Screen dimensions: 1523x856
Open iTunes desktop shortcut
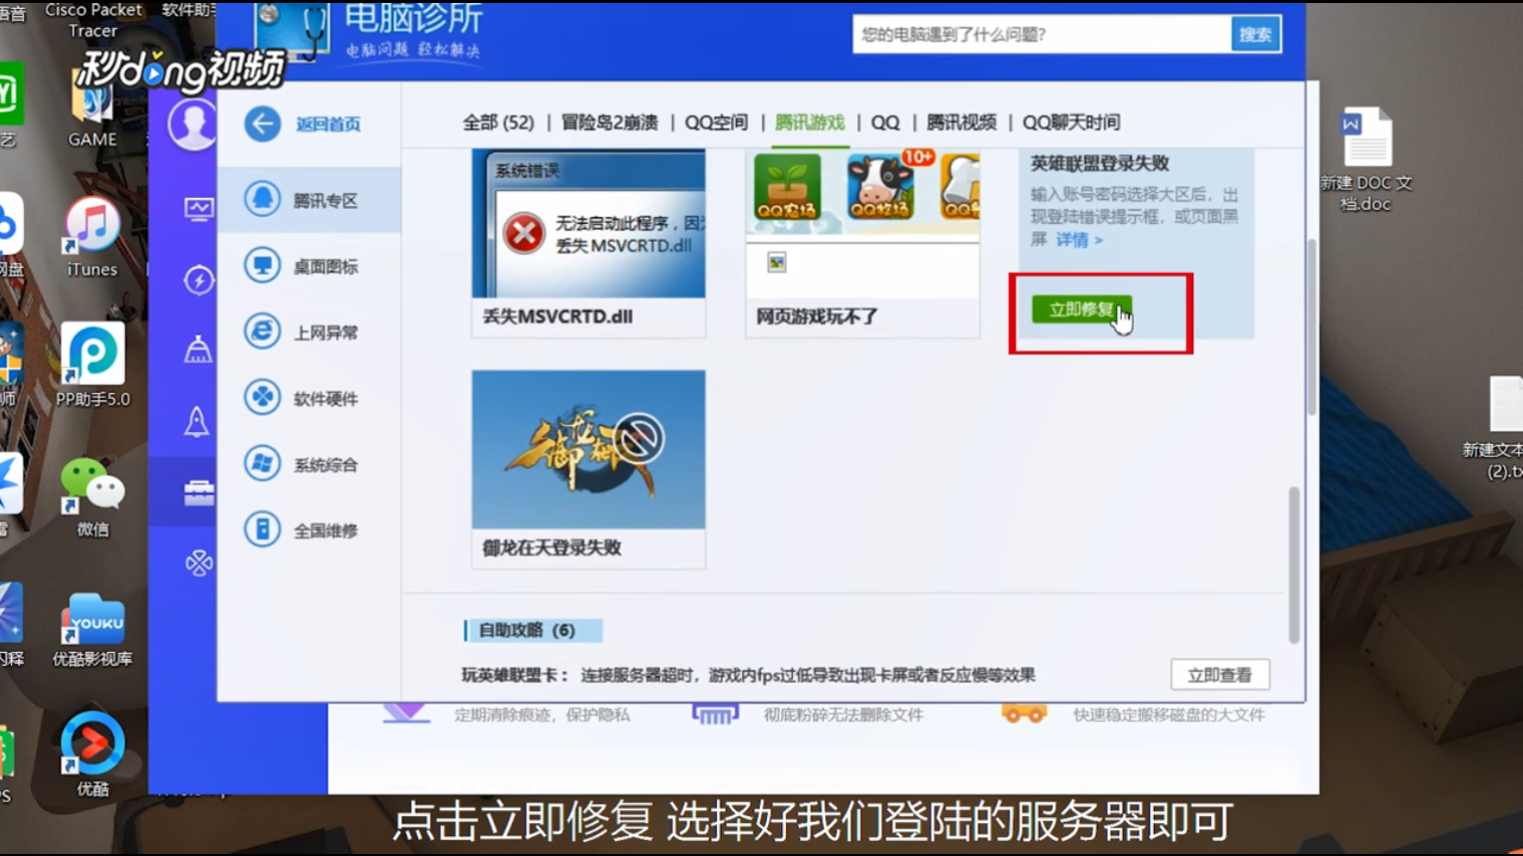[x=92, y=237]
